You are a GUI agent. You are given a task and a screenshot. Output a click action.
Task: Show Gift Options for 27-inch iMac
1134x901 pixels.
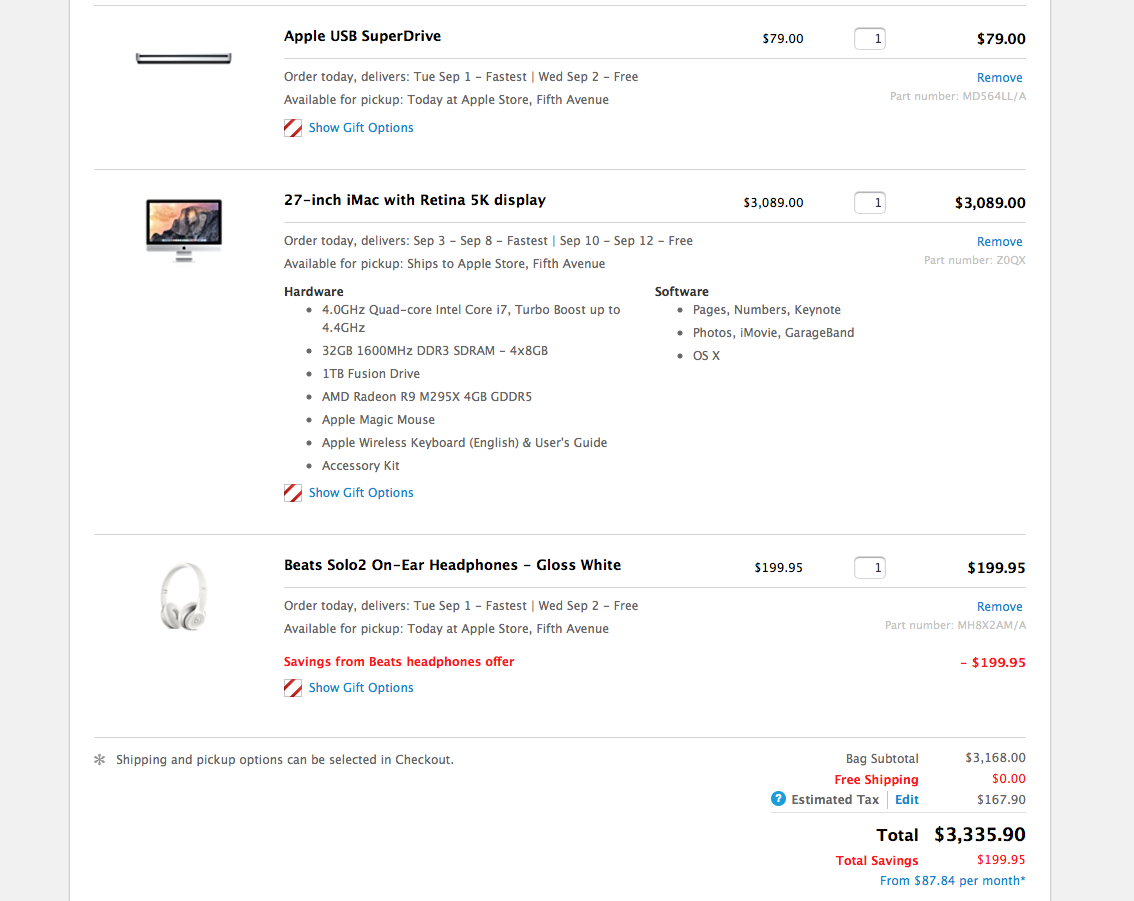coord(361,493)
